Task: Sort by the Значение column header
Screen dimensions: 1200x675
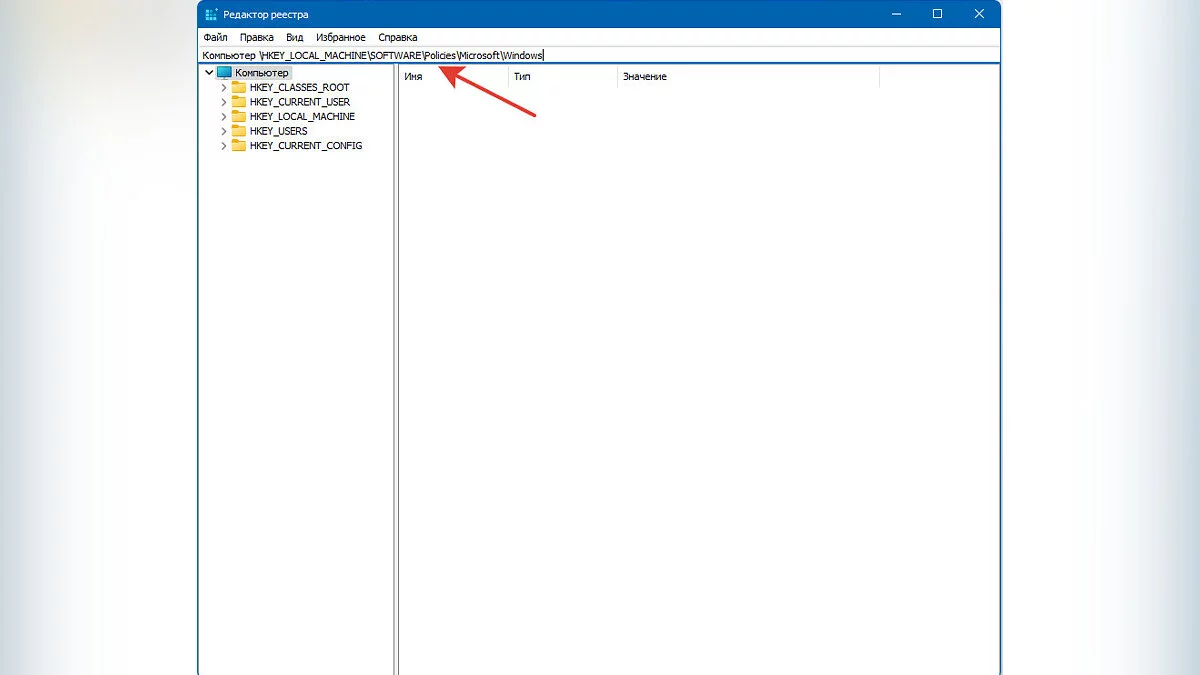Action: (748, 77)
